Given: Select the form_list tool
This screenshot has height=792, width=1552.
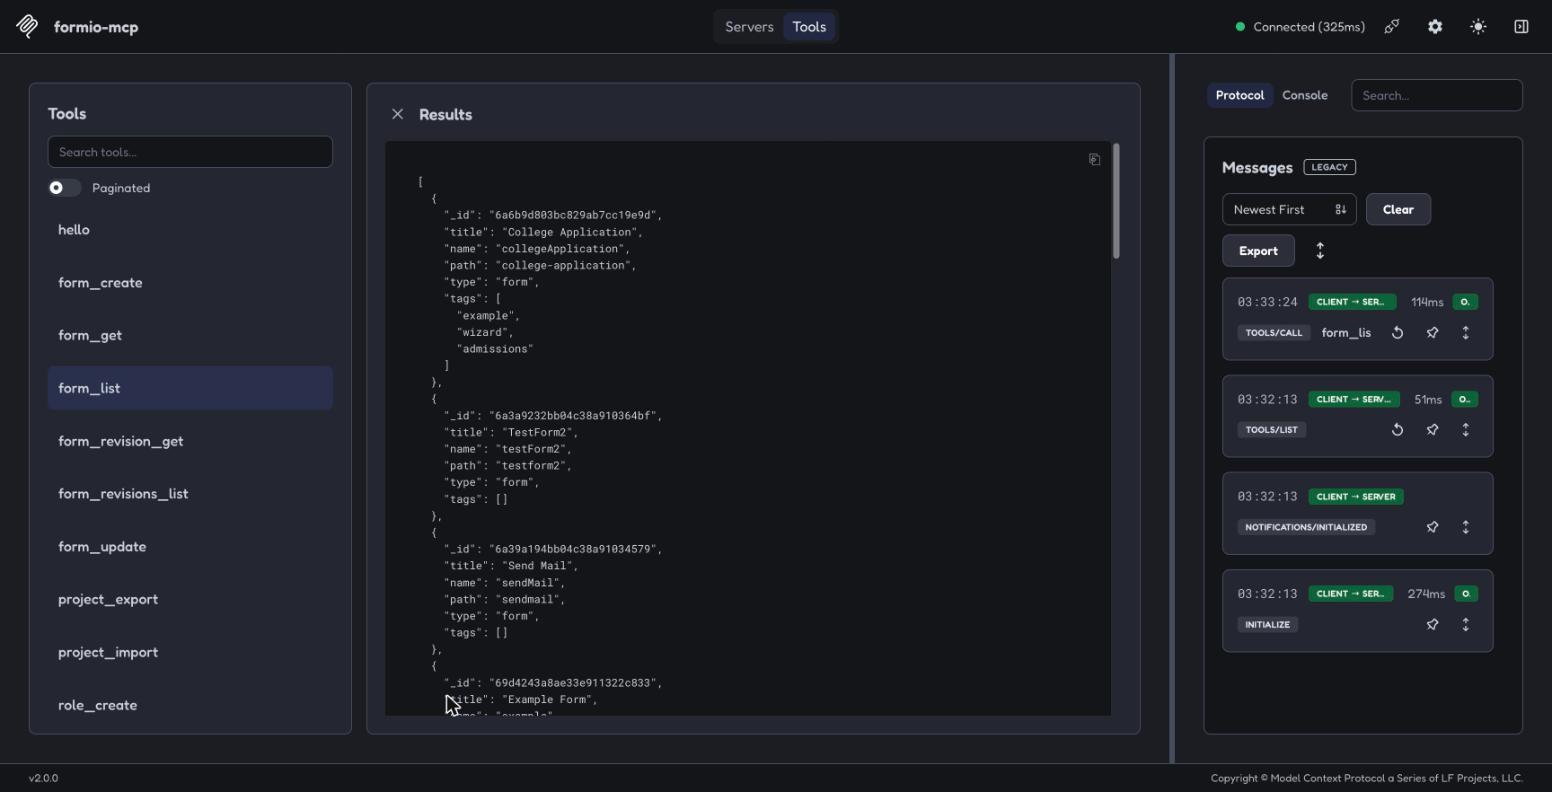Looking at the screenshot, I should (190, 388).
